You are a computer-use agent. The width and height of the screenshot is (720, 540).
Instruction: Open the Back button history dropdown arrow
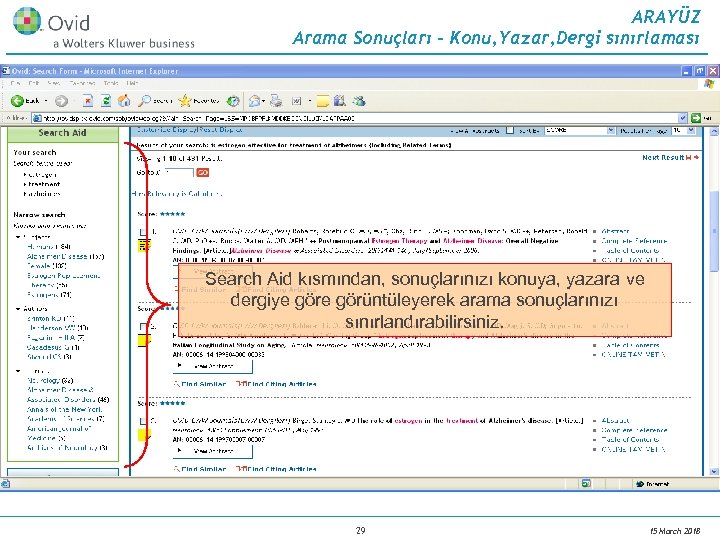[46, 101]
